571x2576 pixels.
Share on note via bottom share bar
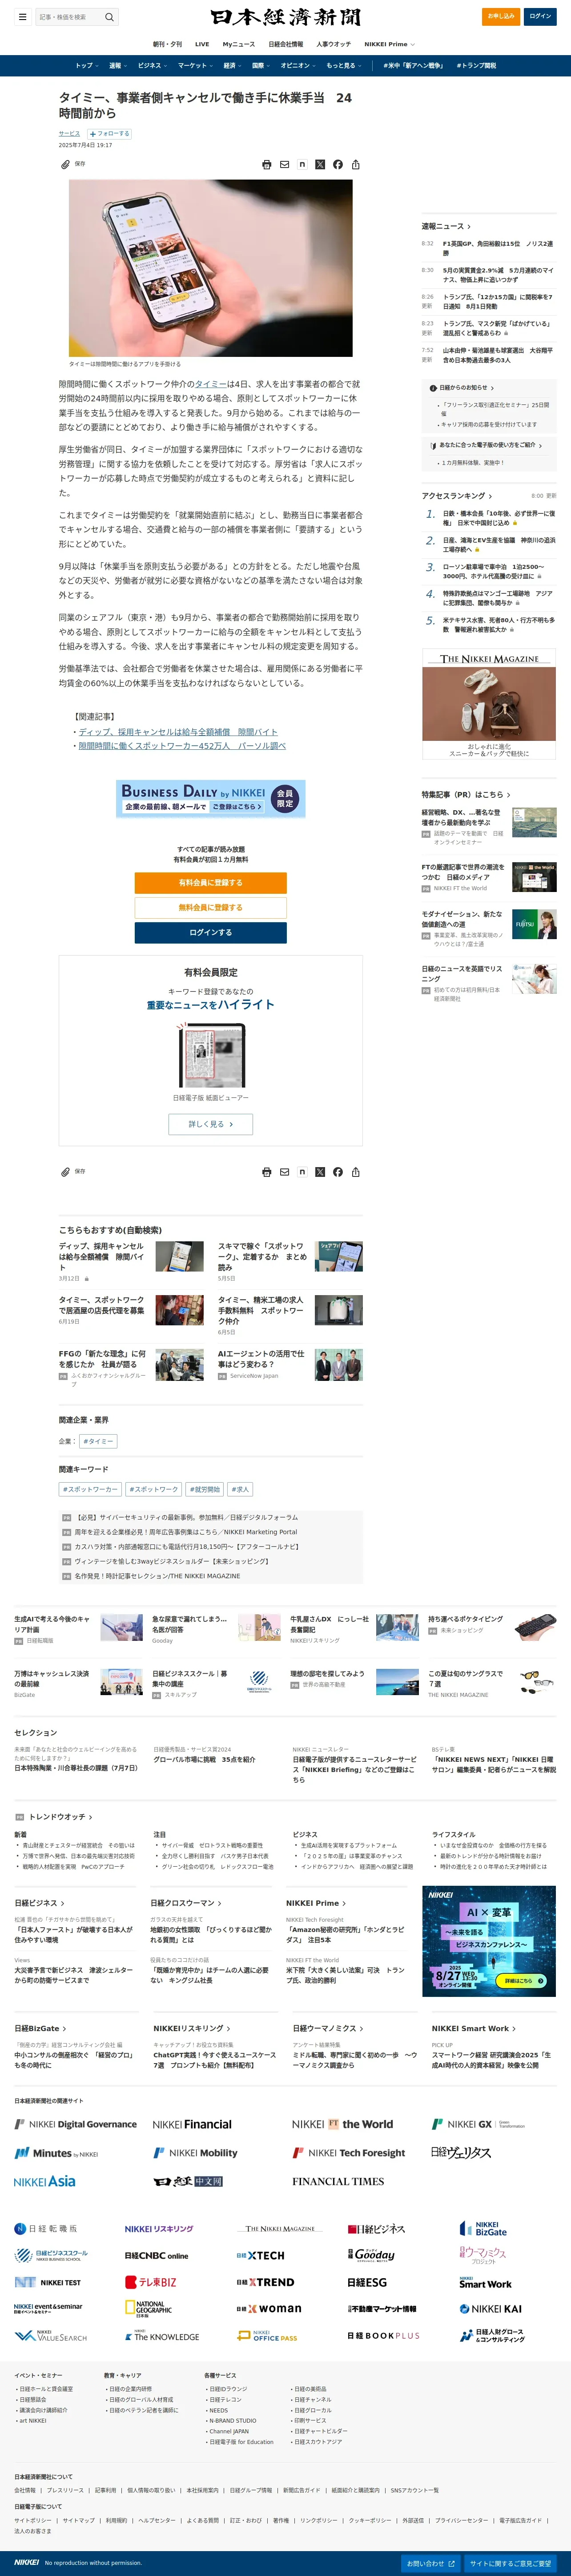302,1171
